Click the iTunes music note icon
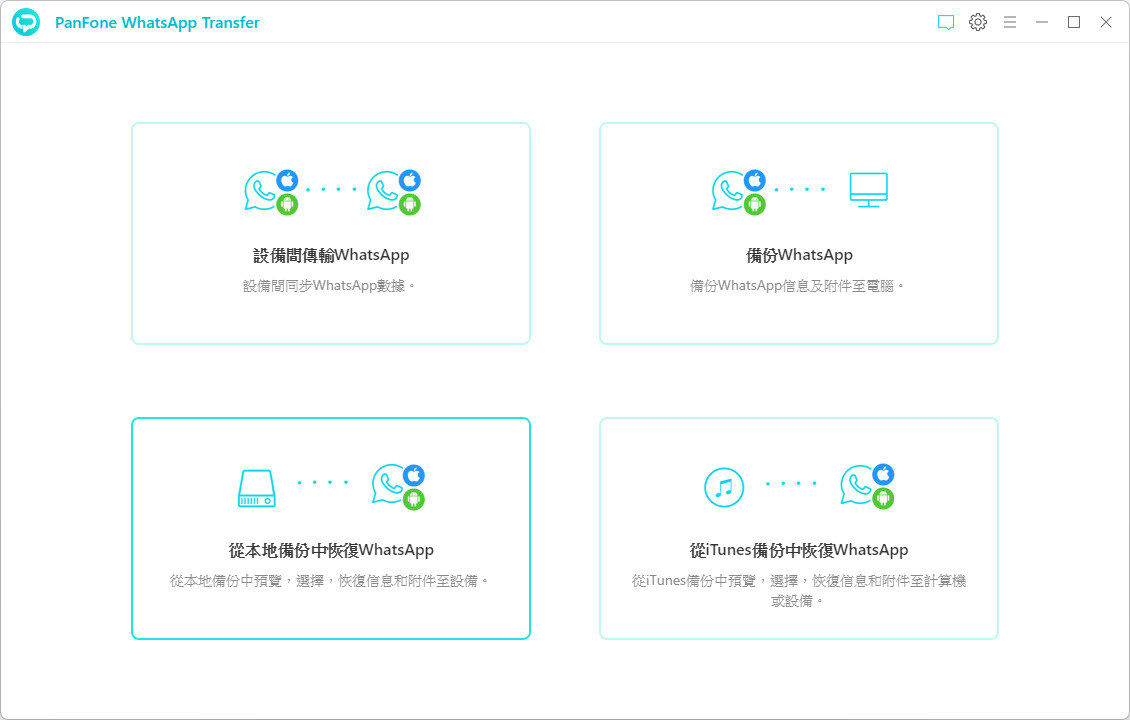 [x=724, y=487]
